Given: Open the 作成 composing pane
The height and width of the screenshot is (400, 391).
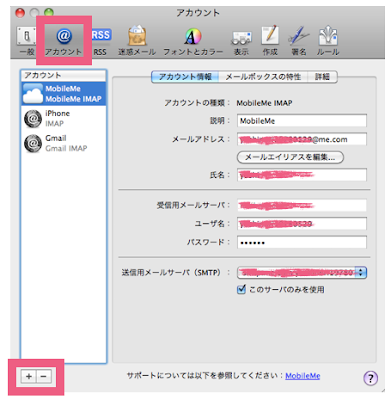Looking at the screenshot, I should tap(270, 41).
